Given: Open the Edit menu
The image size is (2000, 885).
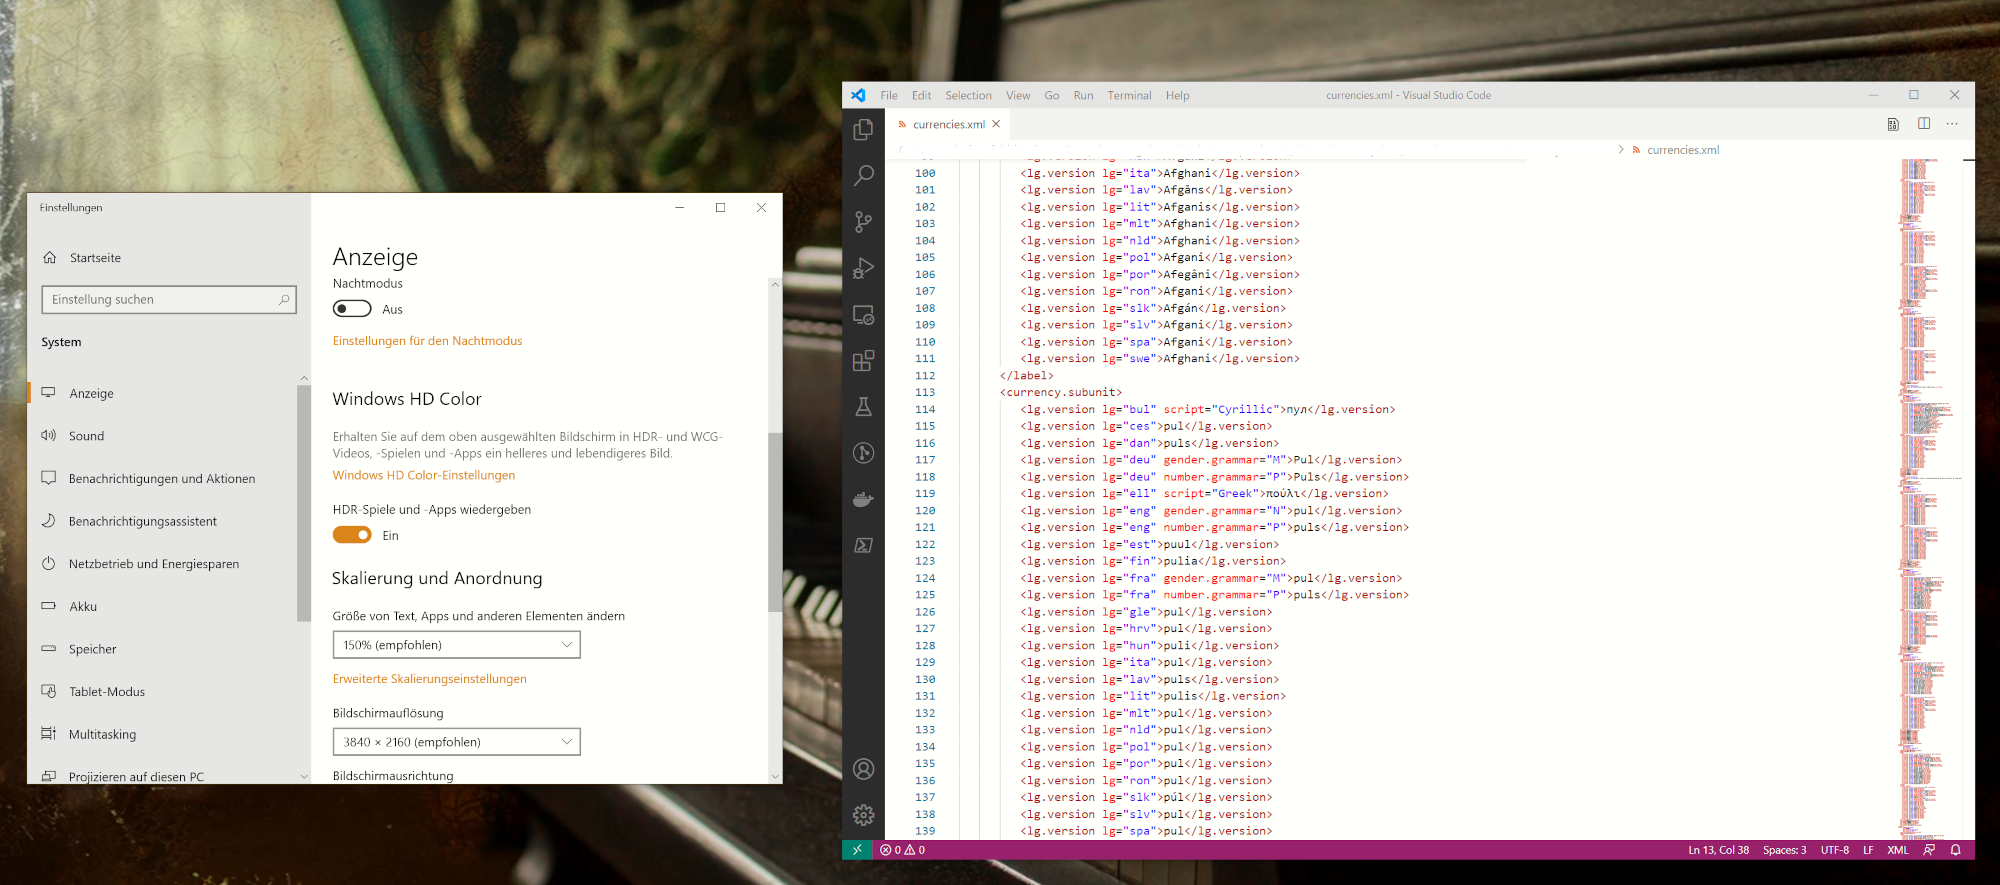Looking at the screenshot, I should pos(921,96).
